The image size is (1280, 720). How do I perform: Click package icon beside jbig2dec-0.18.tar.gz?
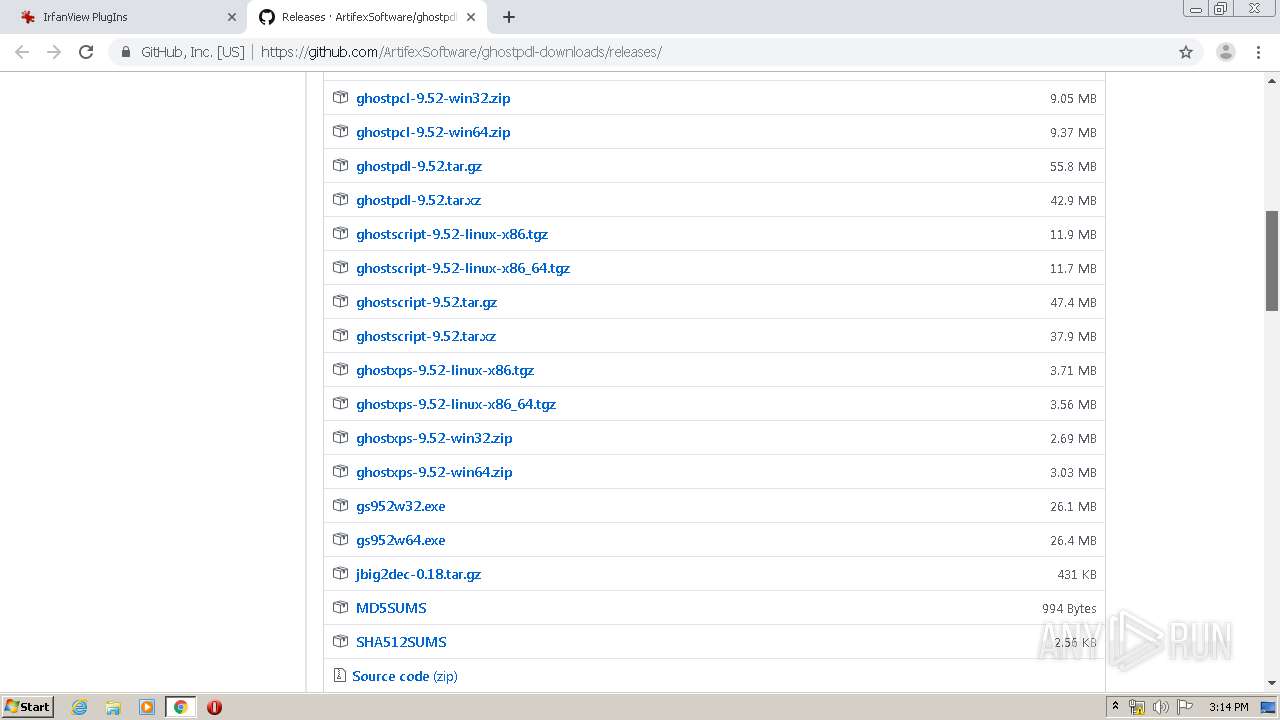pos(340,574)
